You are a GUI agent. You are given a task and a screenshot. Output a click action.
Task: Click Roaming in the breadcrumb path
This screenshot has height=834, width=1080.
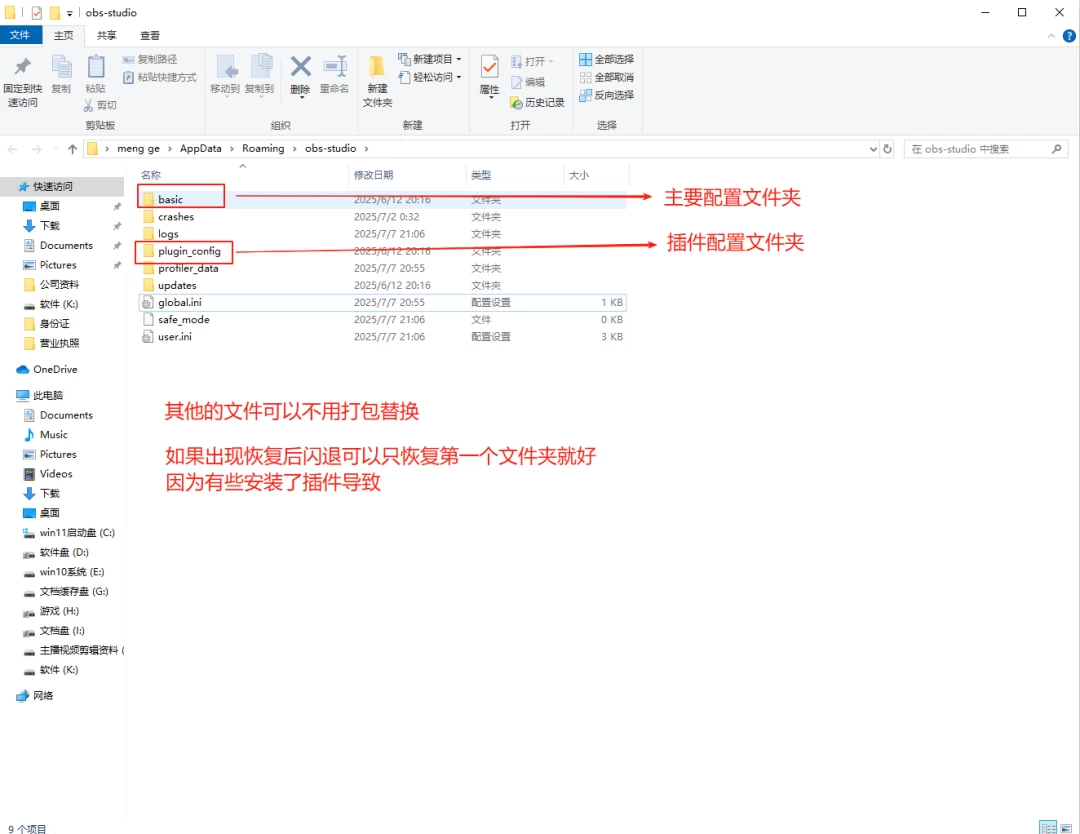(x=263, y=149)
